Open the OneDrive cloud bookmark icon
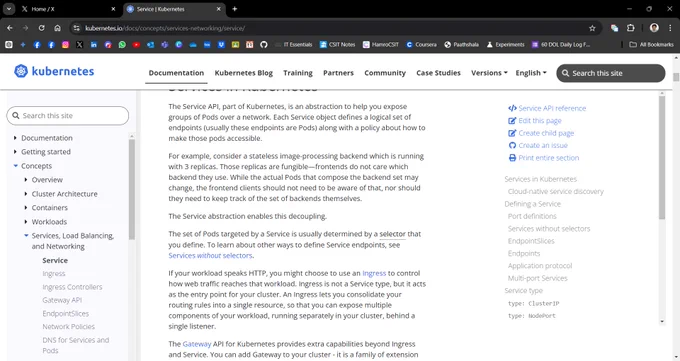The image size is (680, 361). [193, 45]
